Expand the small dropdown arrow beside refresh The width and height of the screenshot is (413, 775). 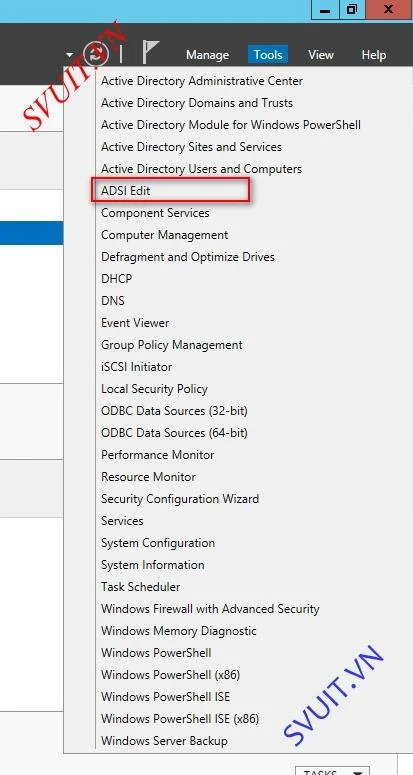click(x=70, y=55)
